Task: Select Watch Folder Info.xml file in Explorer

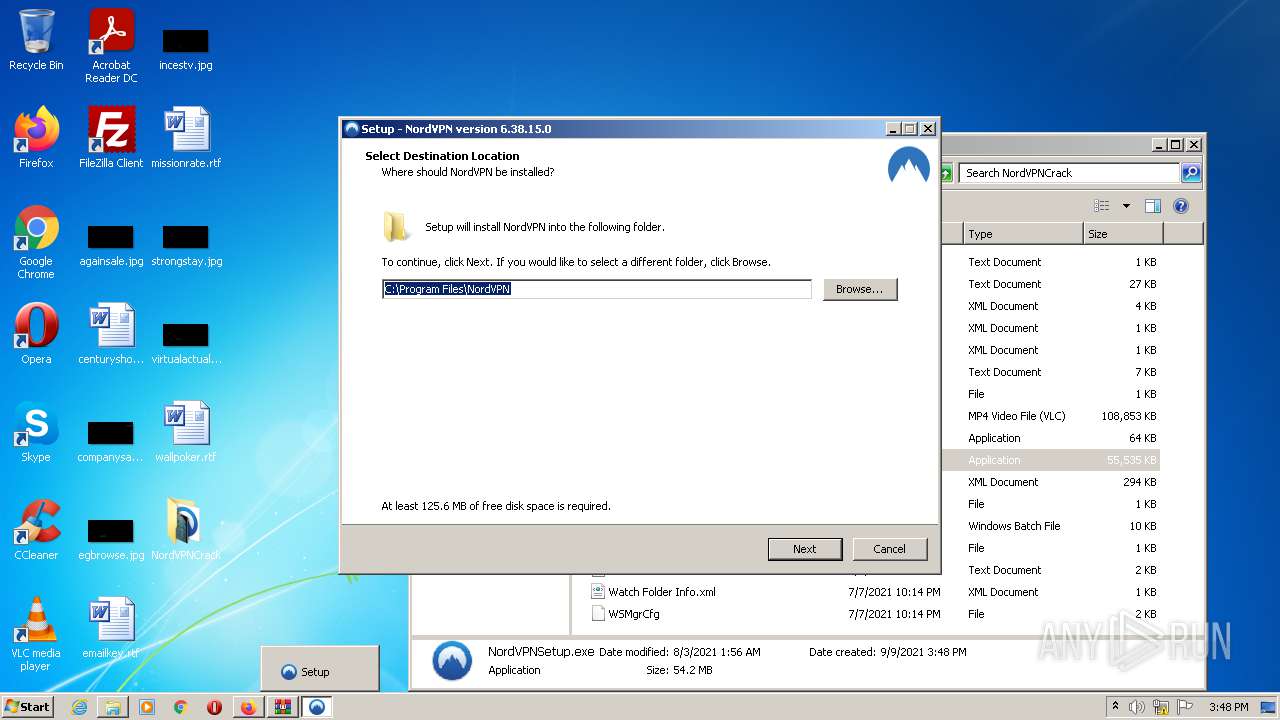Action: coord(662,592)
